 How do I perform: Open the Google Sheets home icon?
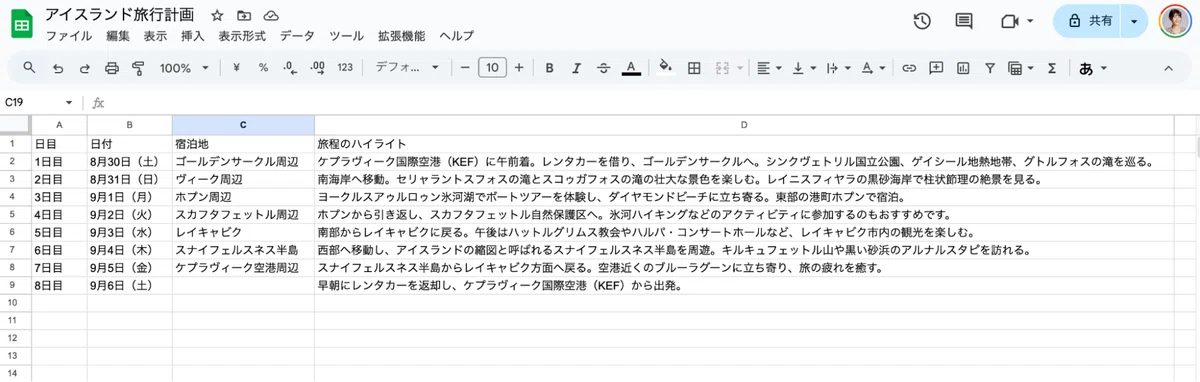tap(22, 25)
